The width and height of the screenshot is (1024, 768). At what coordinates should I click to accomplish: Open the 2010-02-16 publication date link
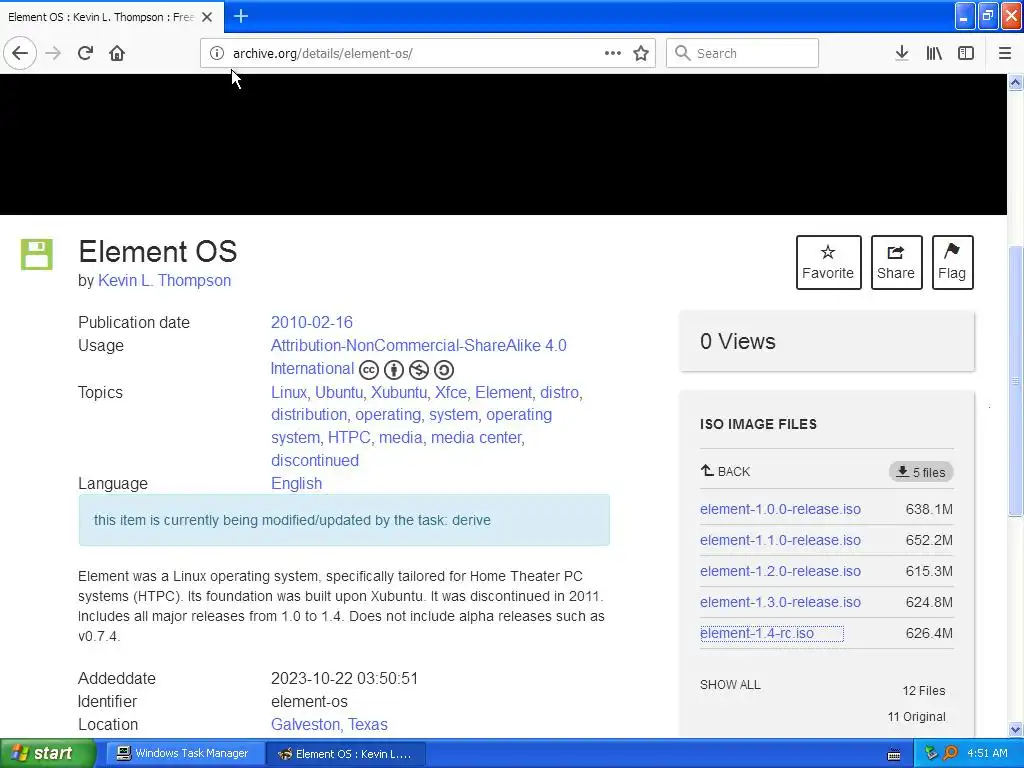312,322
